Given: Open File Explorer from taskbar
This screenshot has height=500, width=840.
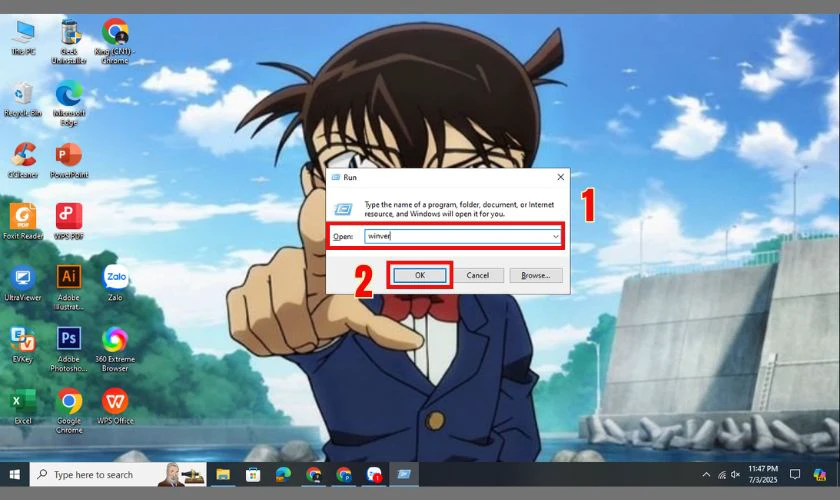Looking at the screenshot, I should coord(223,474).
